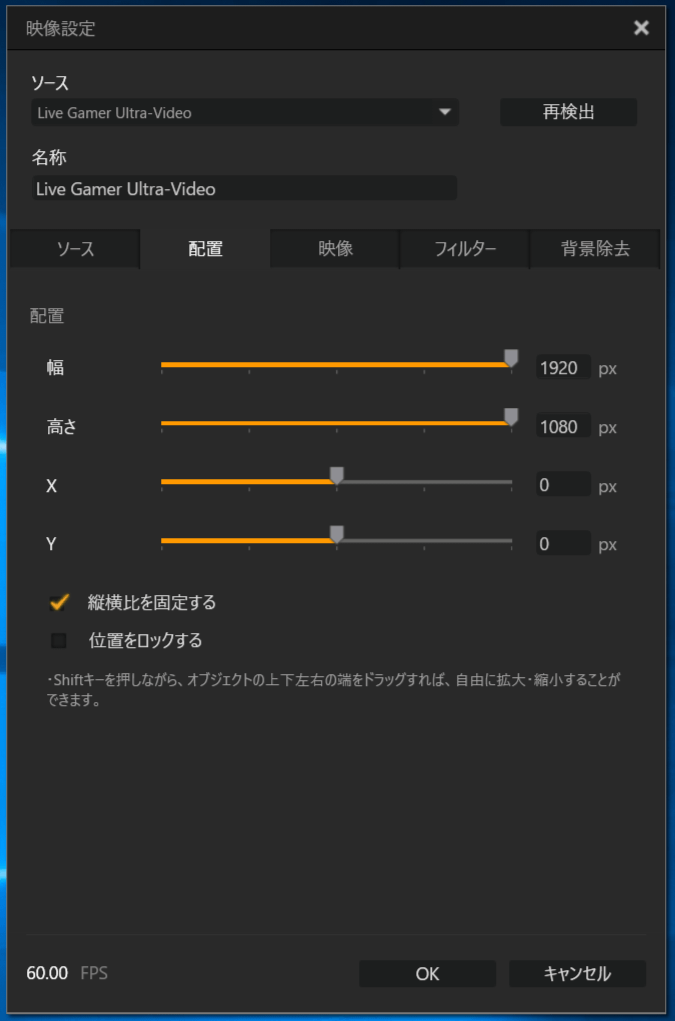Click the 幅 slider handle
Image resolution: width=675 pixels, height=1021 pixels.
pos(511,359)
